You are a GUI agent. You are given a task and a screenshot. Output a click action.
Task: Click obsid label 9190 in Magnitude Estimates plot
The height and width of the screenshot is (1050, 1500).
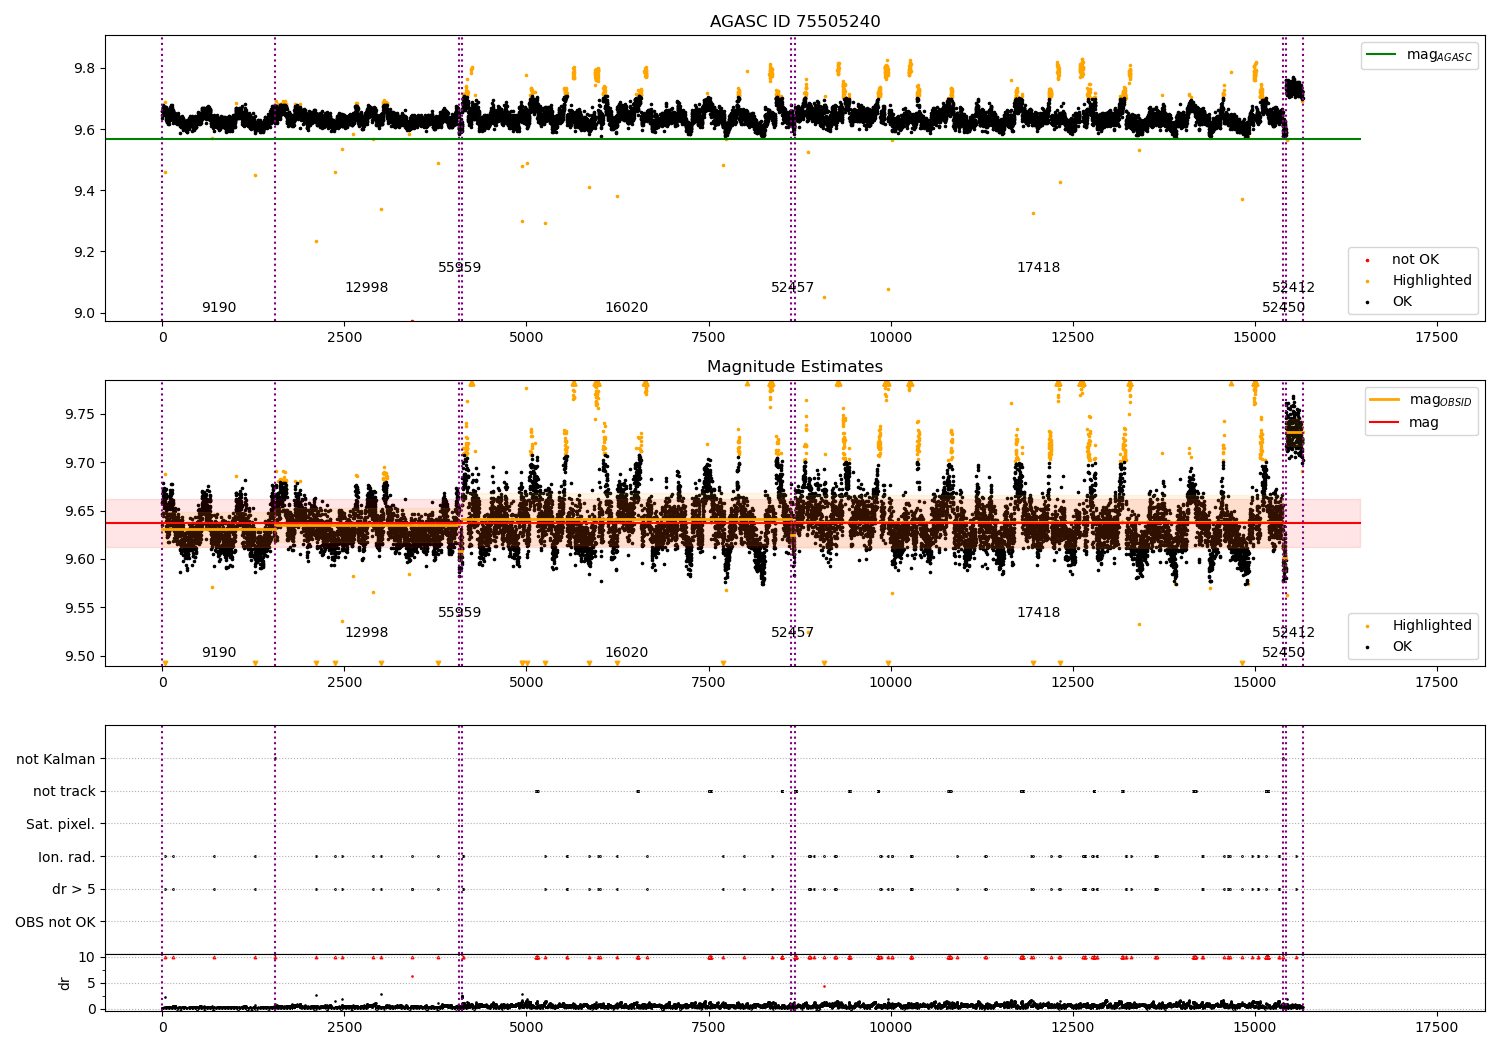(x=219, y=653)
